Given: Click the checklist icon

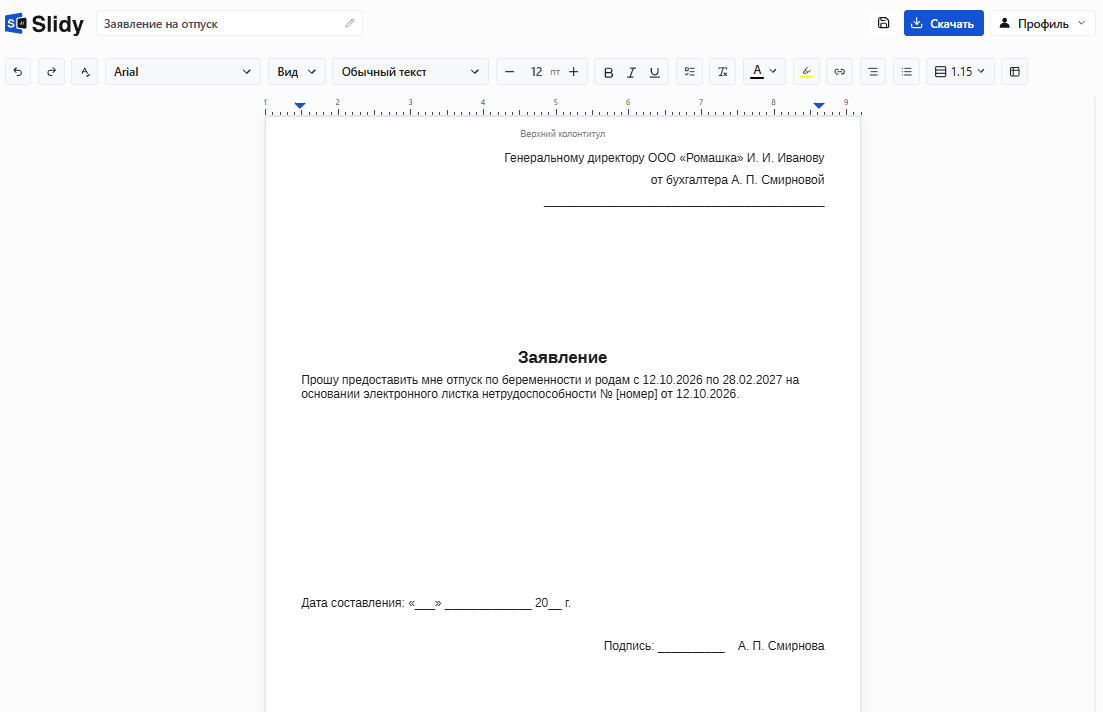Looking at the screenshot, I should point(689,72).
